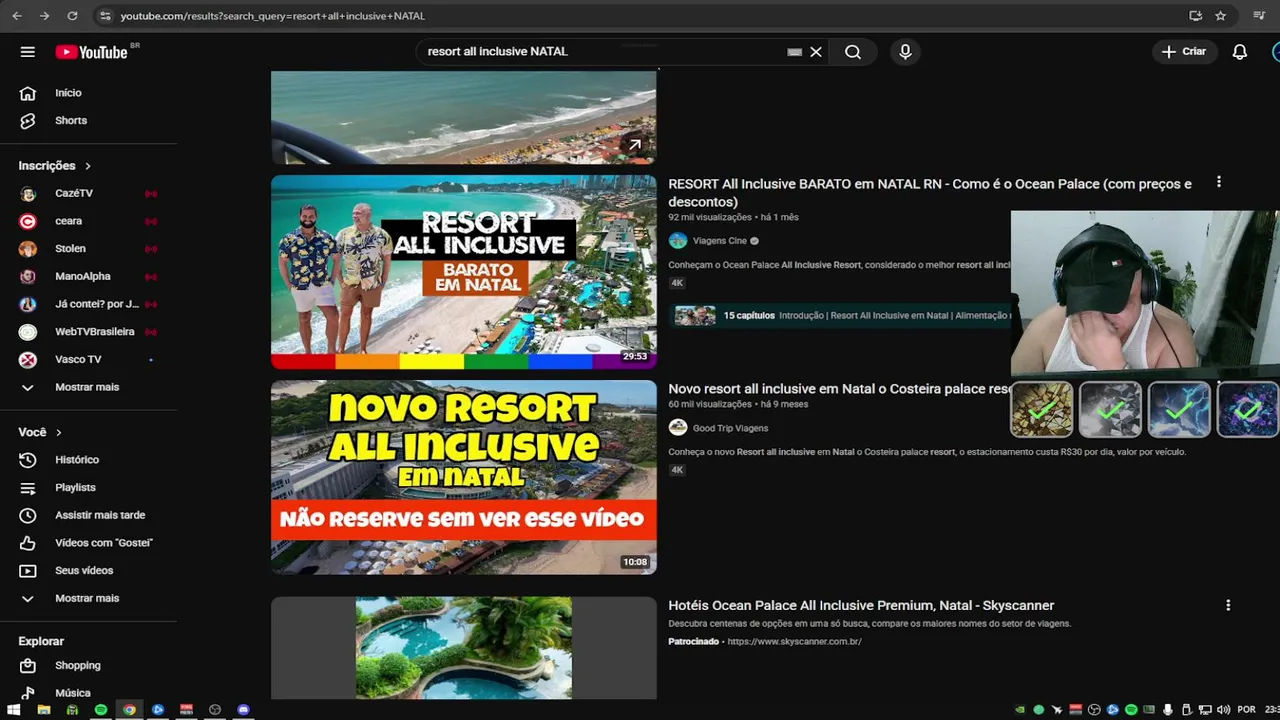Open Ocean Palace video title link
This screenshot has width=1280, height=720.
point(930,193)
